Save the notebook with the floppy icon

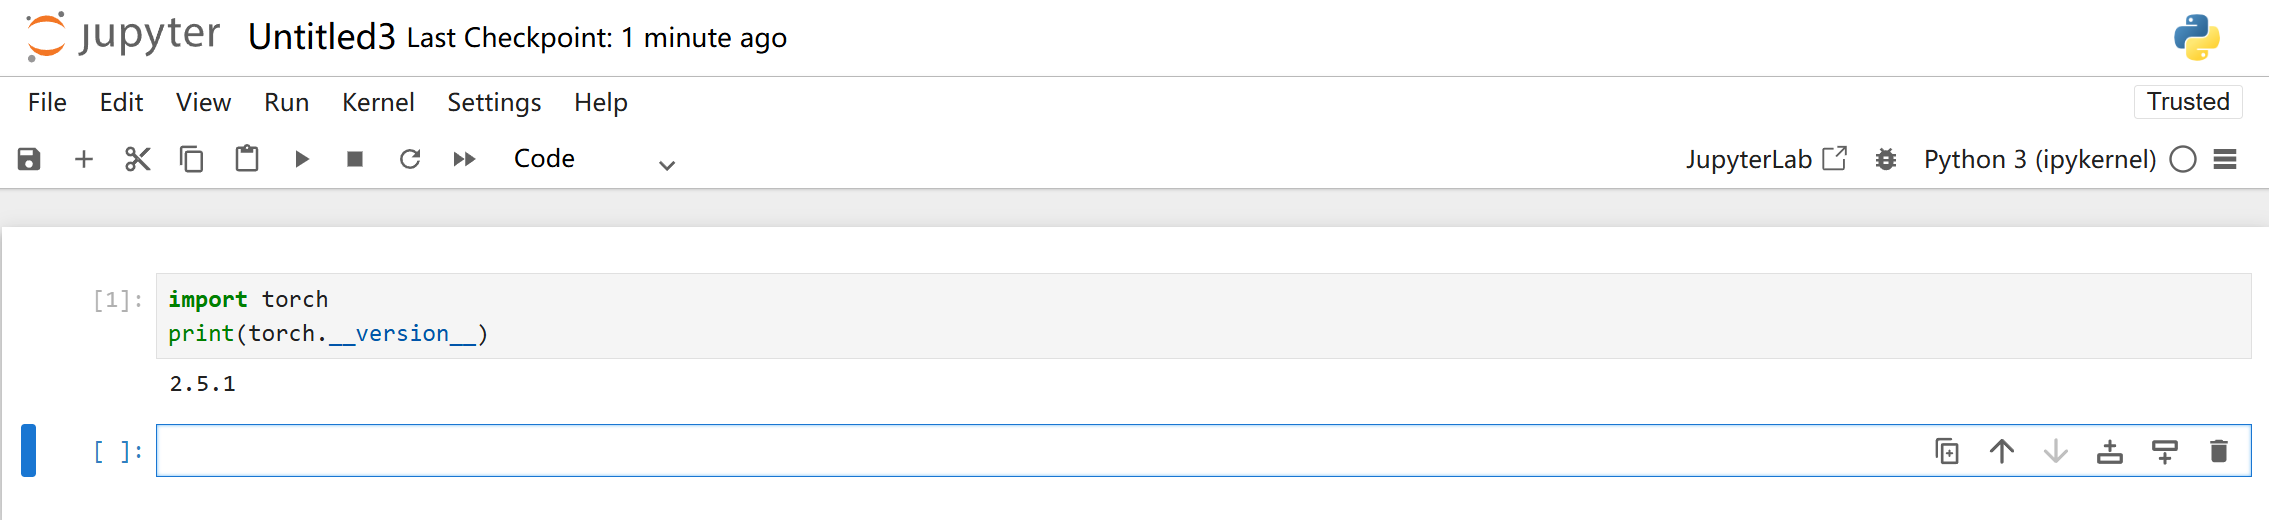29,159
